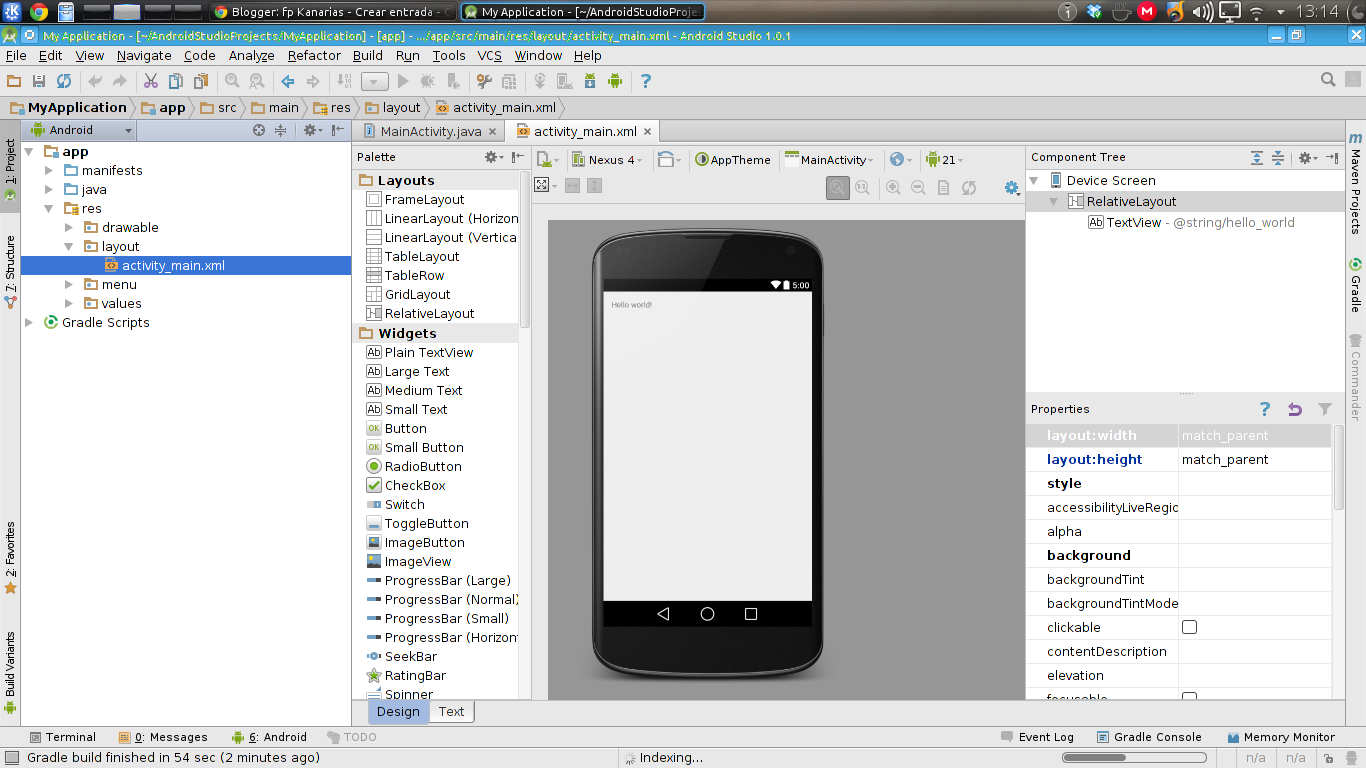Start Debug mode via the bug icon
Viewport: 1366px width, 768px height.
coord(427,81)
